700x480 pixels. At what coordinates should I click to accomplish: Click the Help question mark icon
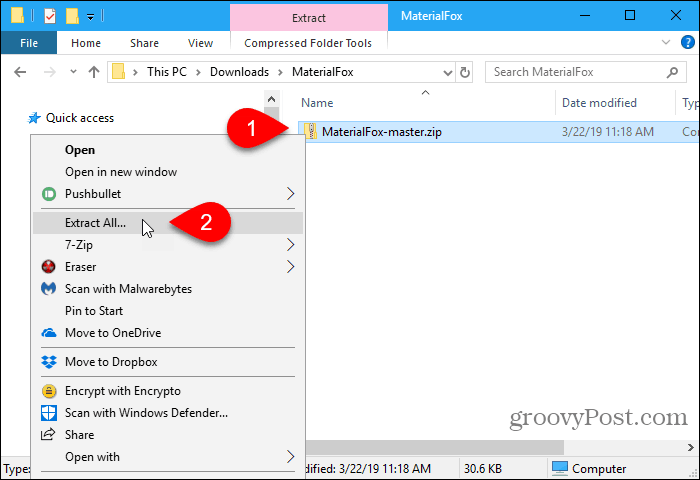tap(687, 42)
